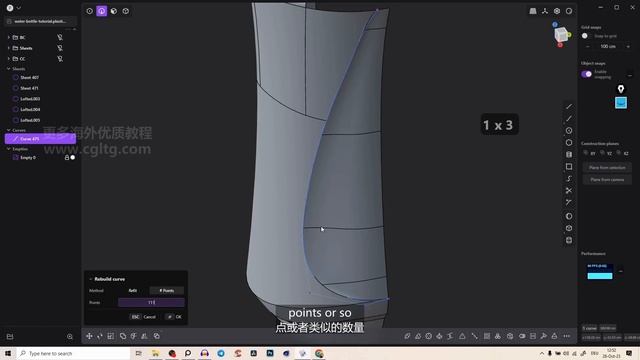Select solid selection mode icon
This screenshot has height=360, width=640.
coord(126,11)
